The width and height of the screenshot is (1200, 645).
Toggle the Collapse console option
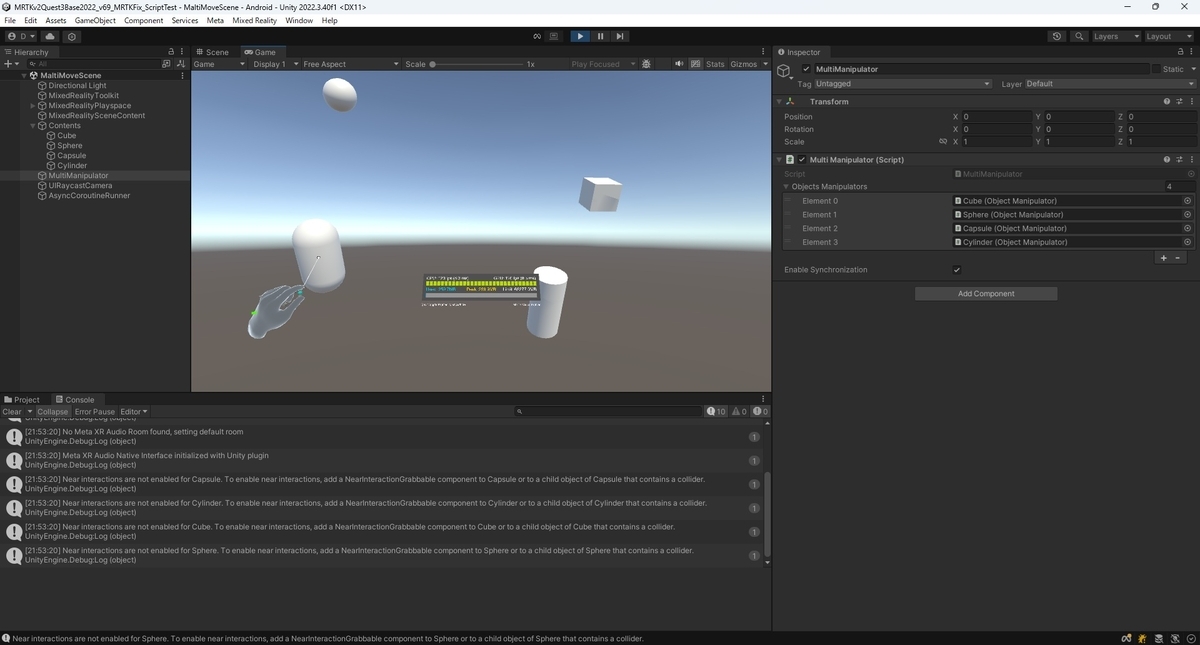tap(53, 412)
